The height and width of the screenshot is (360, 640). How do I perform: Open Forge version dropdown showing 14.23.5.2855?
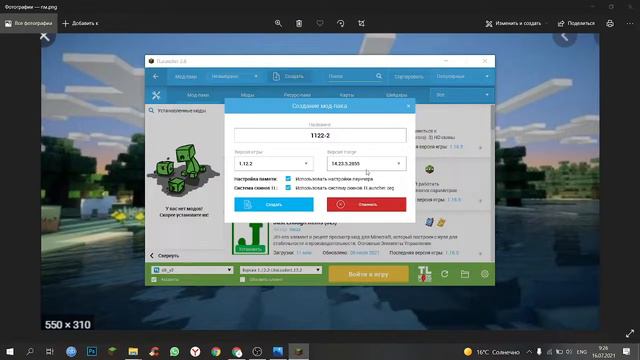coord(367,163)
